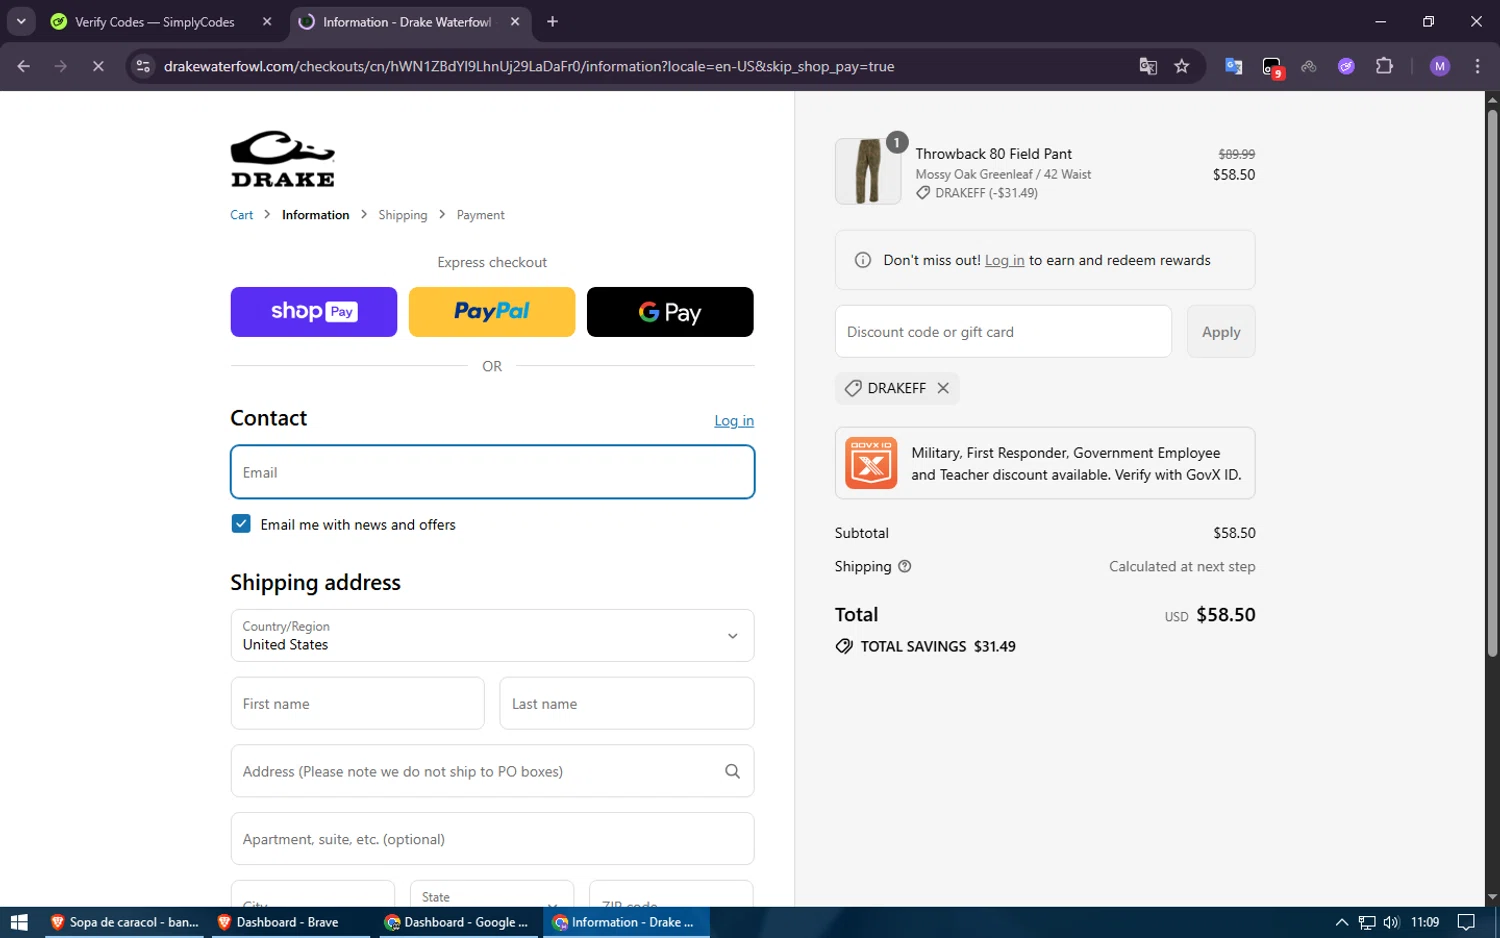Close the Verify Codes — SimplyCodes tab
Viewport: 1500px width, 938px height.
click(x=267, y=22)
